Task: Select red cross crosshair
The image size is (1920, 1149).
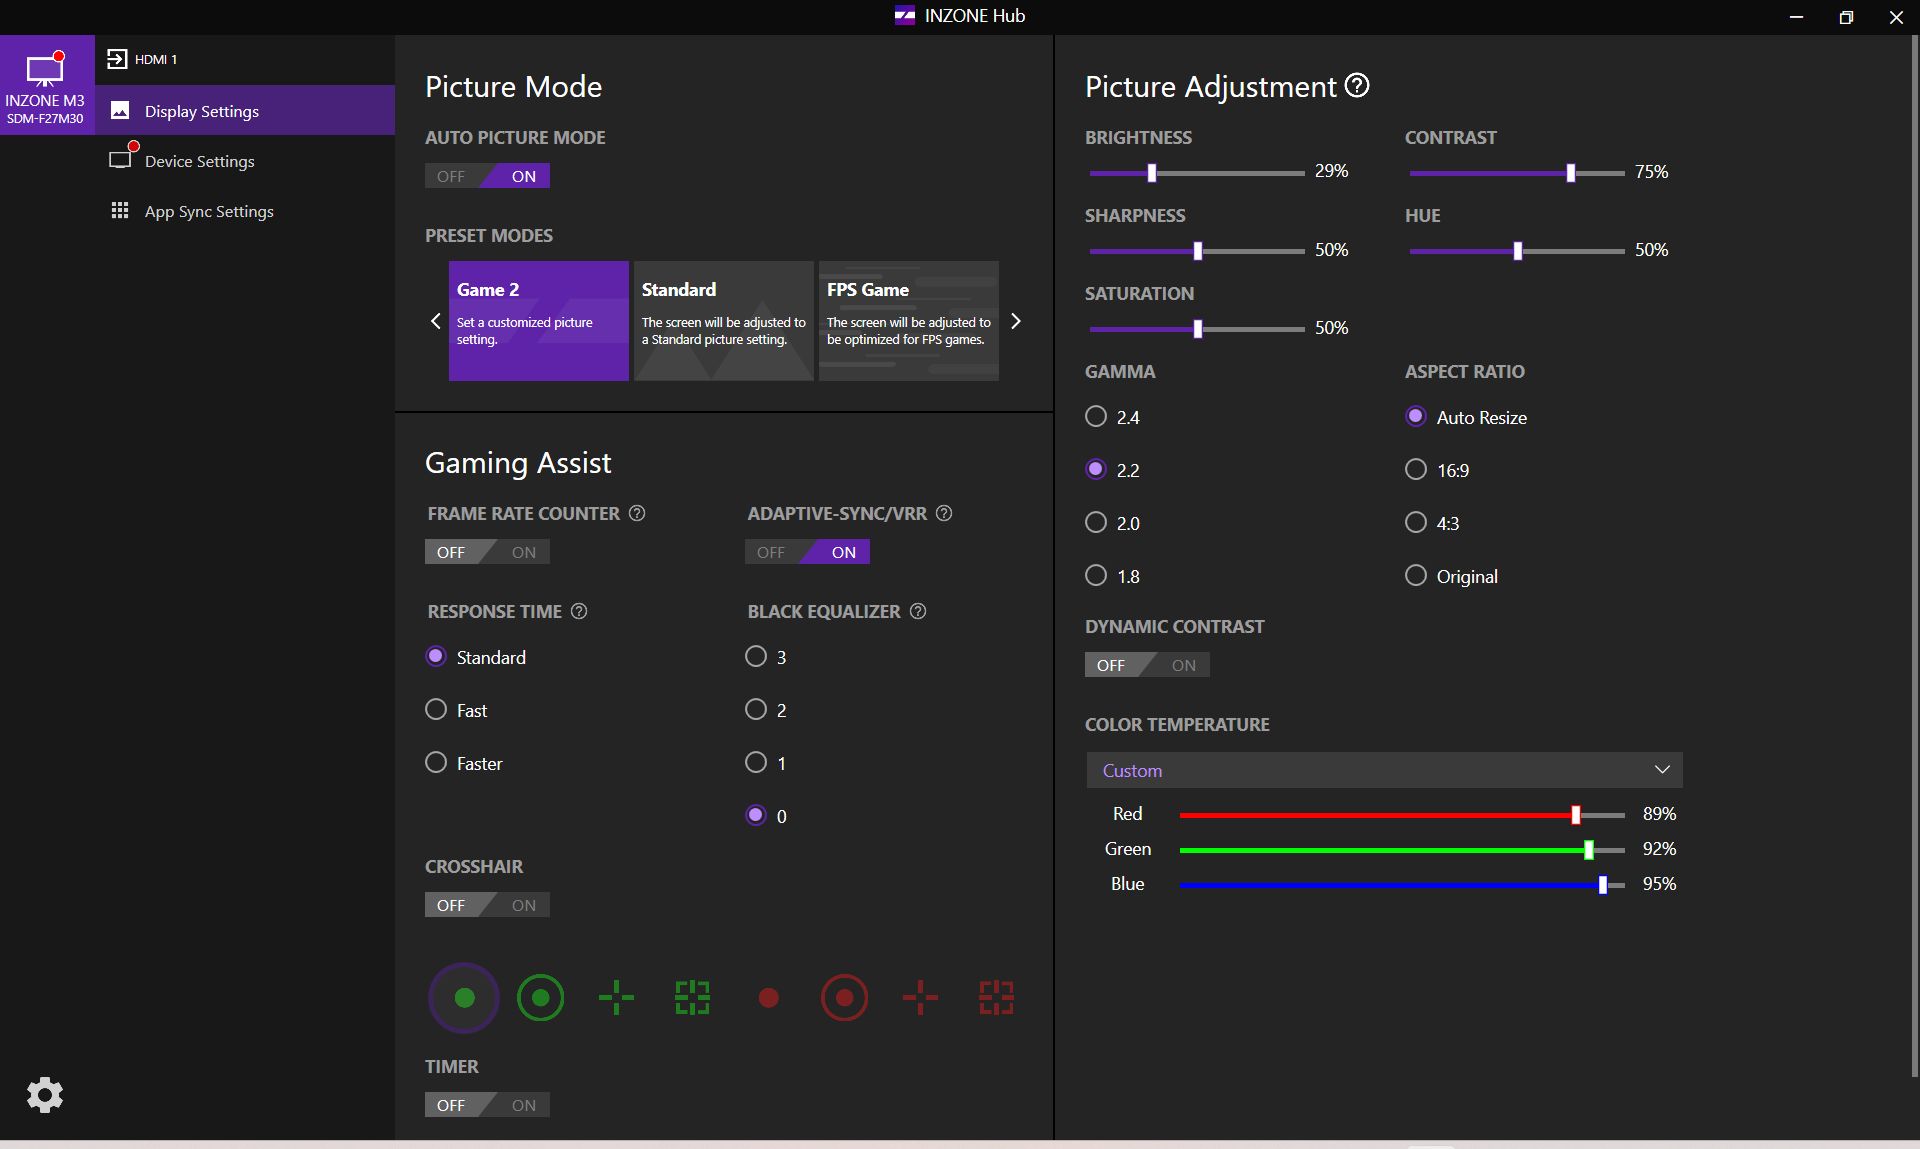Action: pyautogui.click(x=920, y=997)
